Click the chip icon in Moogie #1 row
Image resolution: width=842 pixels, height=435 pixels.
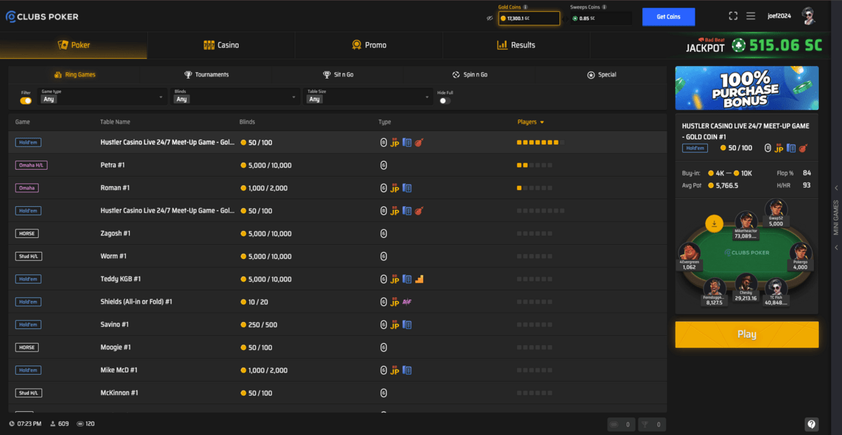tap(383, 347)
